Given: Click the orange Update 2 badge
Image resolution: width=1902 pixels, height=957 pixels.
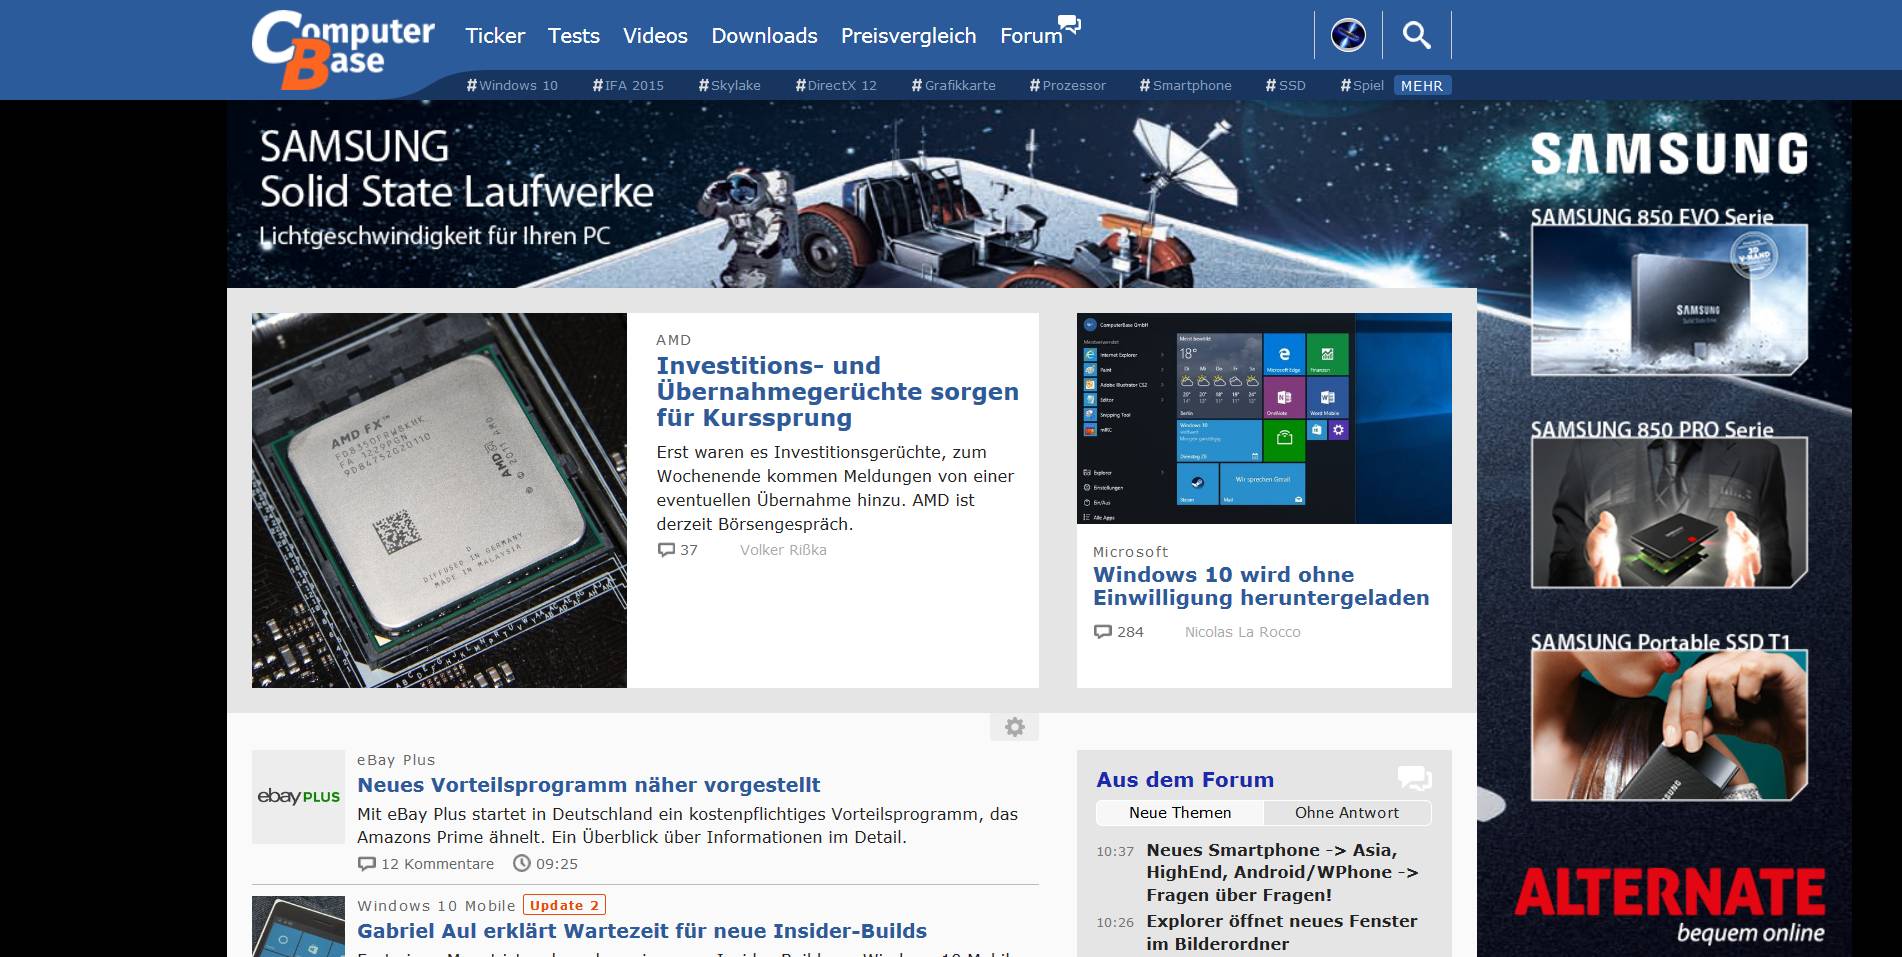Looking at the screenshot, I should [564, 905].
